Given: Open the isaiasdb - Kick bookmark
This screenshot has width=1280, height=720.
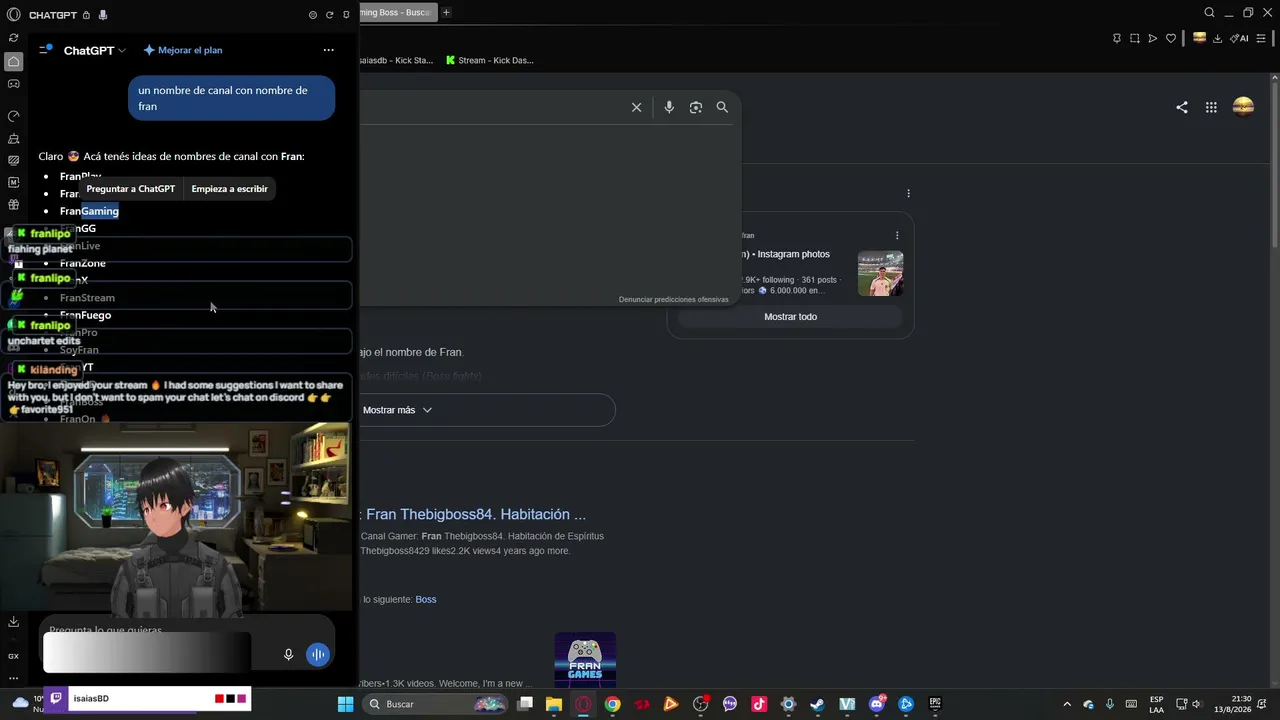Looking at the screenshot, I should pos(396,60).
